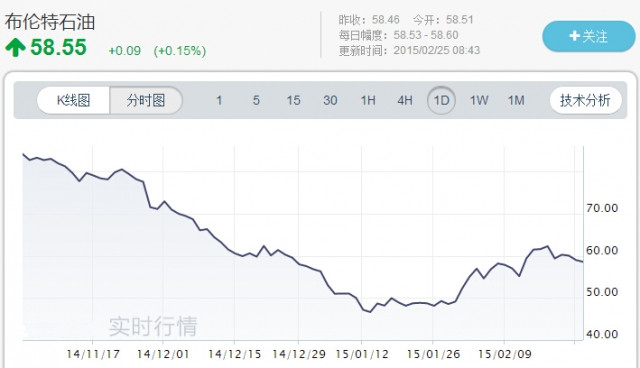Click the green up arrow icon
Screen dimensions: 640x368
pyautogui.click(x=16, y=47)
